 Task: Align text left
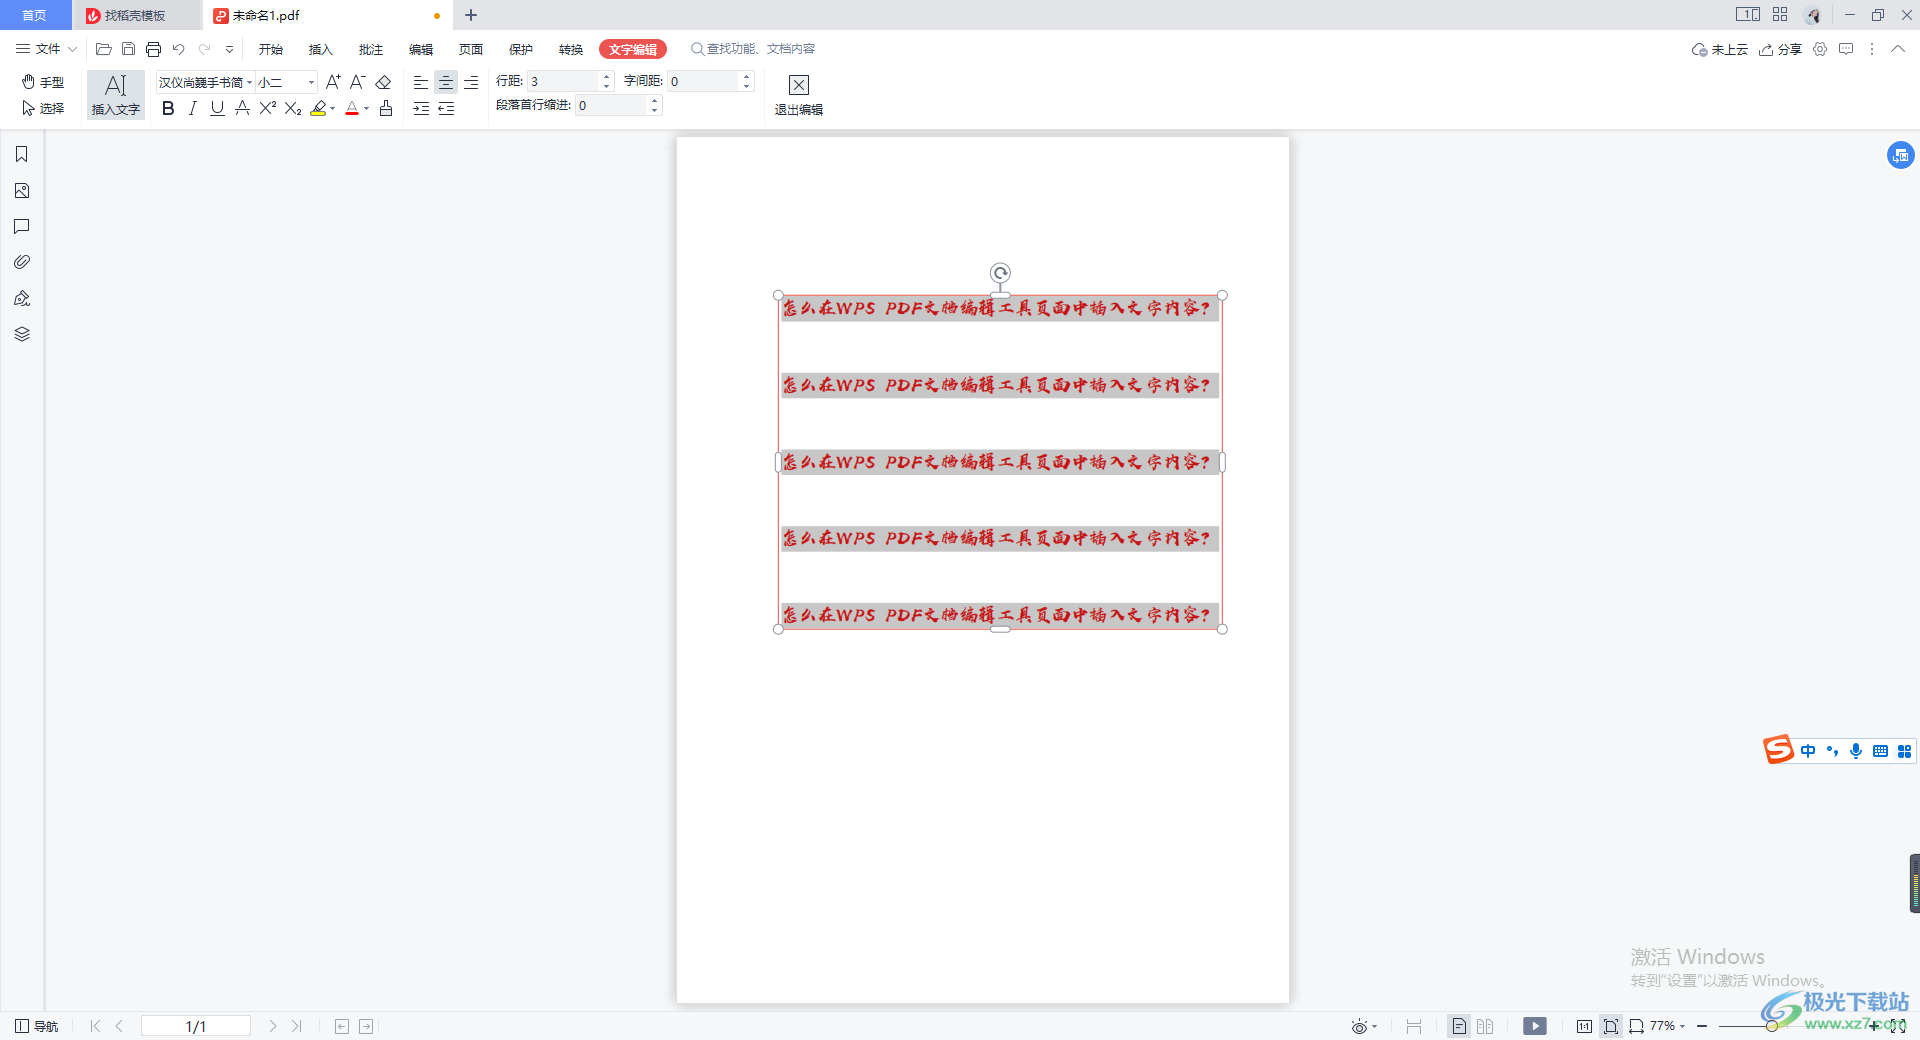click(421, 82)
